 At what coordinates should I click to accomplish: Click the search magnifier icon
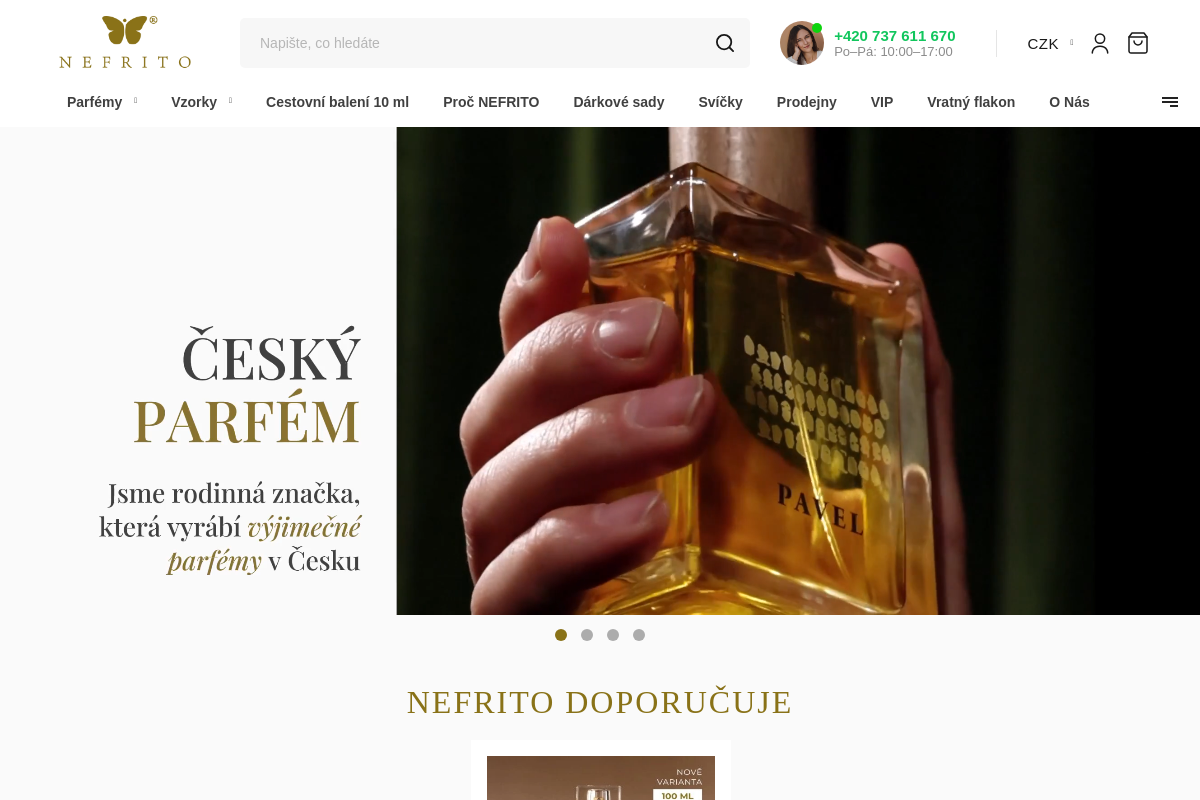point(725,43)
